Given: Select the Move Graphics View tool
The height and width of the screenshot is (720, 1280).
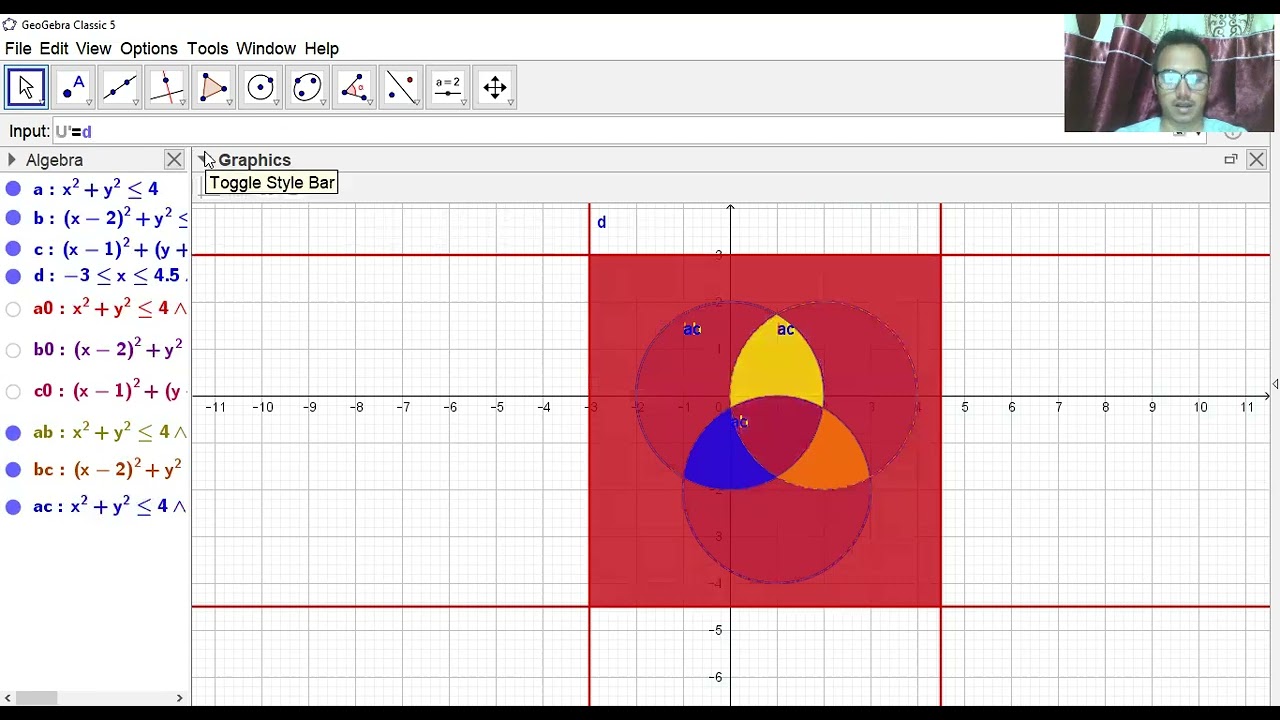Looking at the screenshot, I should click(x=494, y=87).
